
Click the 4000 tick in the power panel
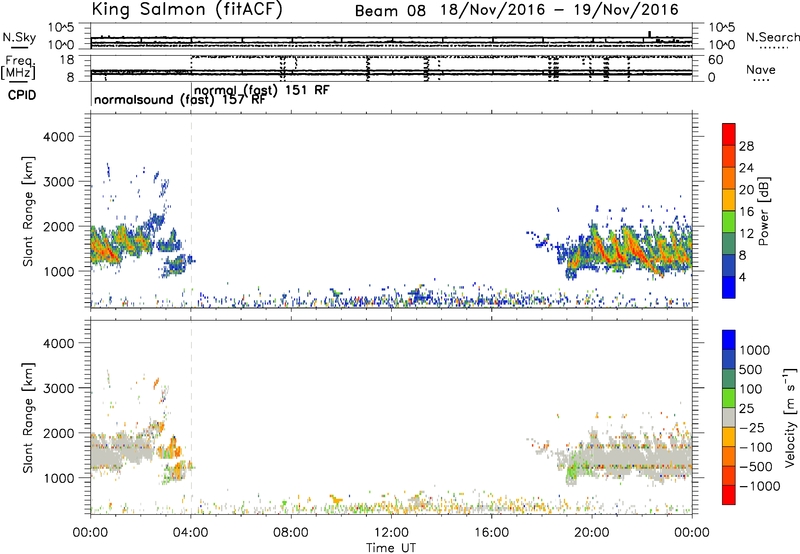59,137
